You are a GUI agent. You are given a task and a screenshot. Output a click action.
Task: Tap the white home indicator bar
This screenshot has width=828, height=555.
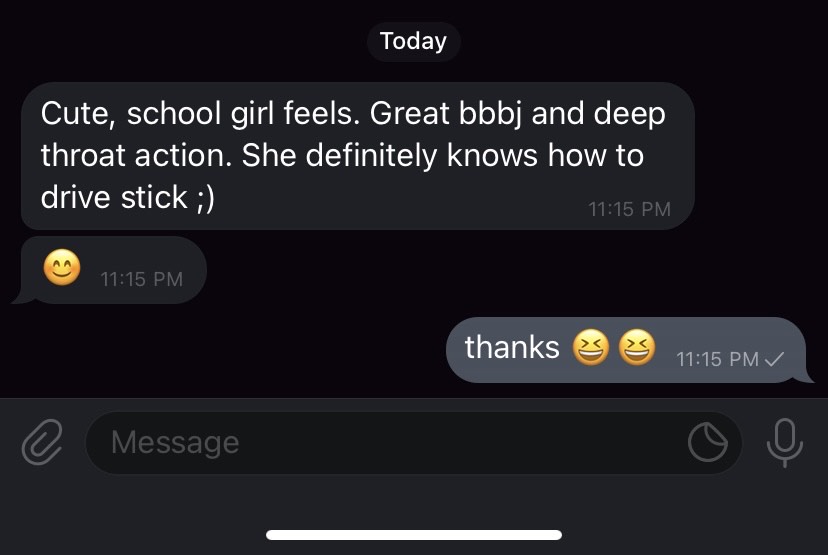414,535
